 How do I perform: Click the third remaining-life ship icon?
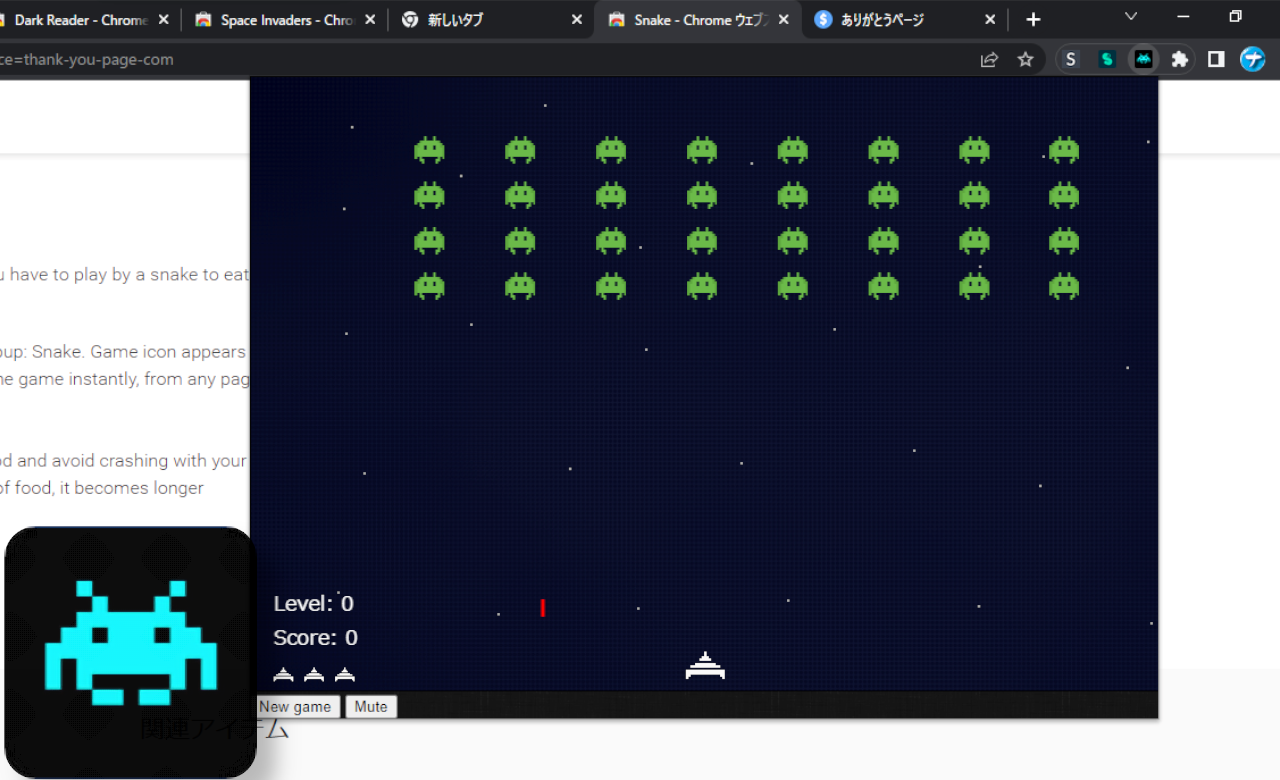coord(345,675)
